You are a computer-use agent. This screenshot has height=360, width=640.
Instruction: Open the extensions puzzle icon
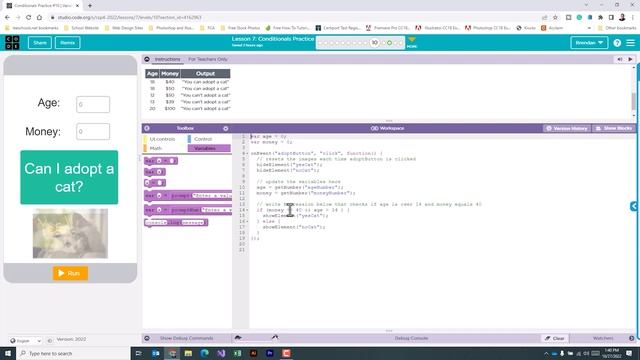tap(600, 18)
